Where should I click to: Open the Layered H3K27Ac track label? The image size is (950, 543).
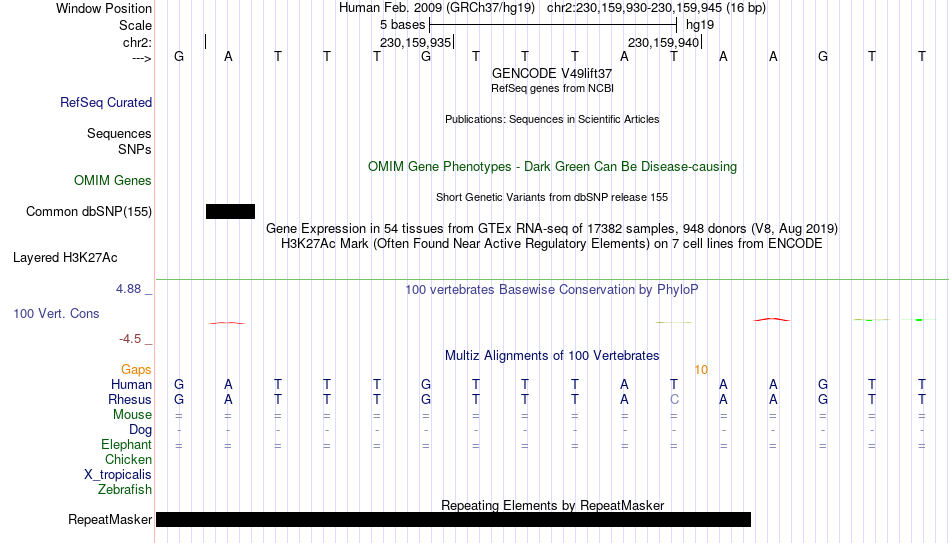(x=65, y=258)
